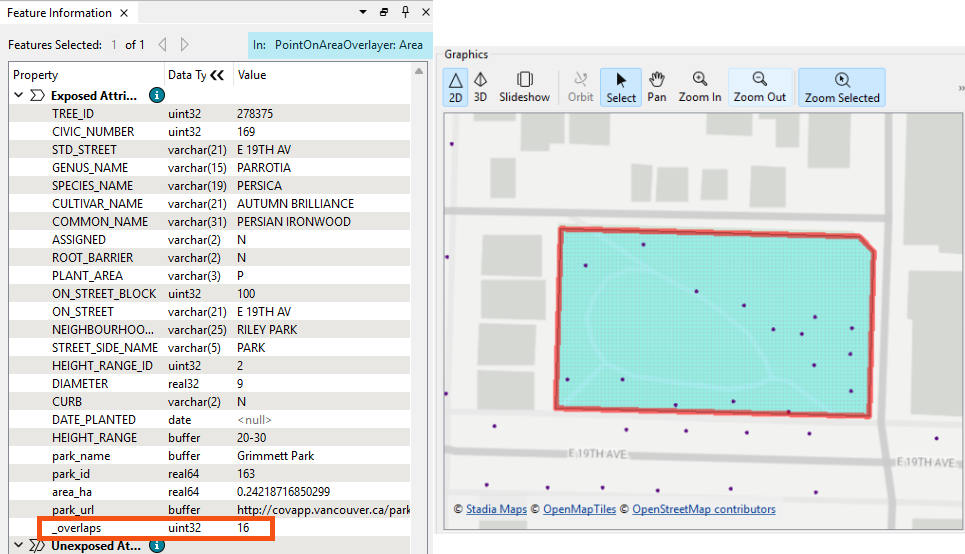This screenshot has width=965, height=554.
Task: Select the ROOT_BARRIER property row
Action: 209,258
